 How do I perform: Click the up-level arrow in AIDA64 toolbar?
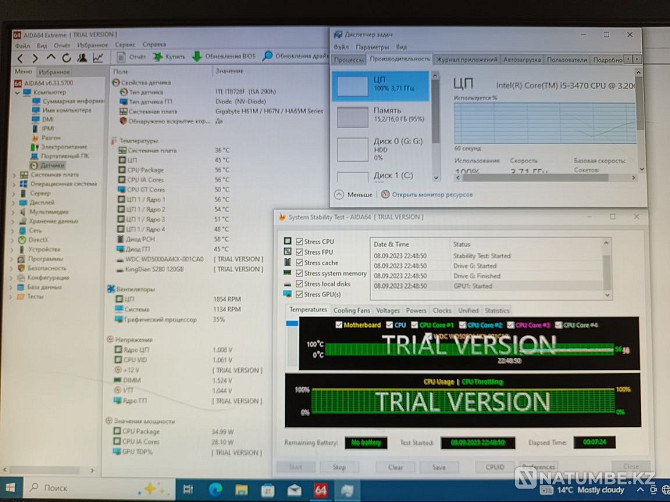(x=51, y=58)
